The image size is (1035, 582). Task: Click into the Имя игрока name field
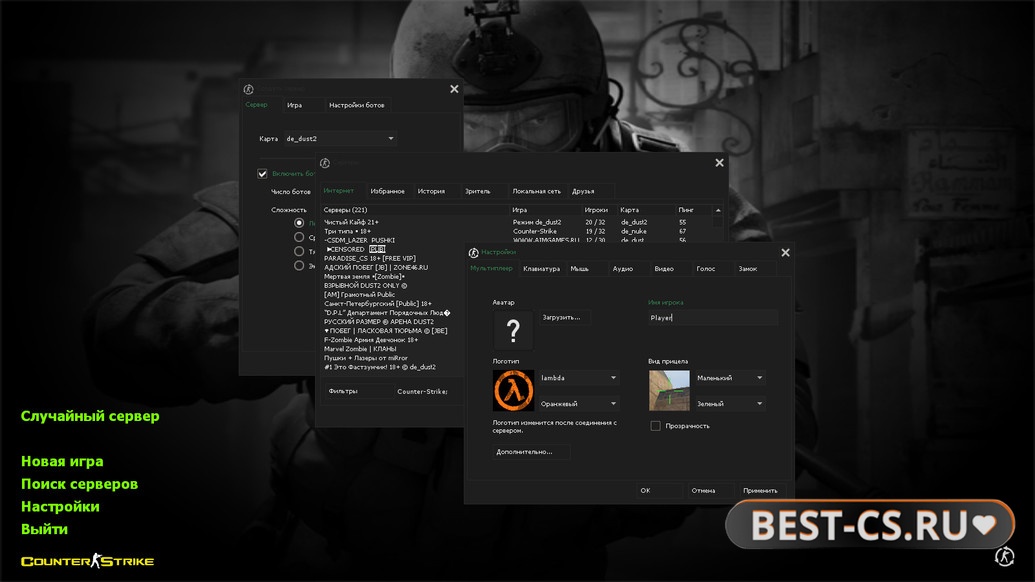coord(712,317)
